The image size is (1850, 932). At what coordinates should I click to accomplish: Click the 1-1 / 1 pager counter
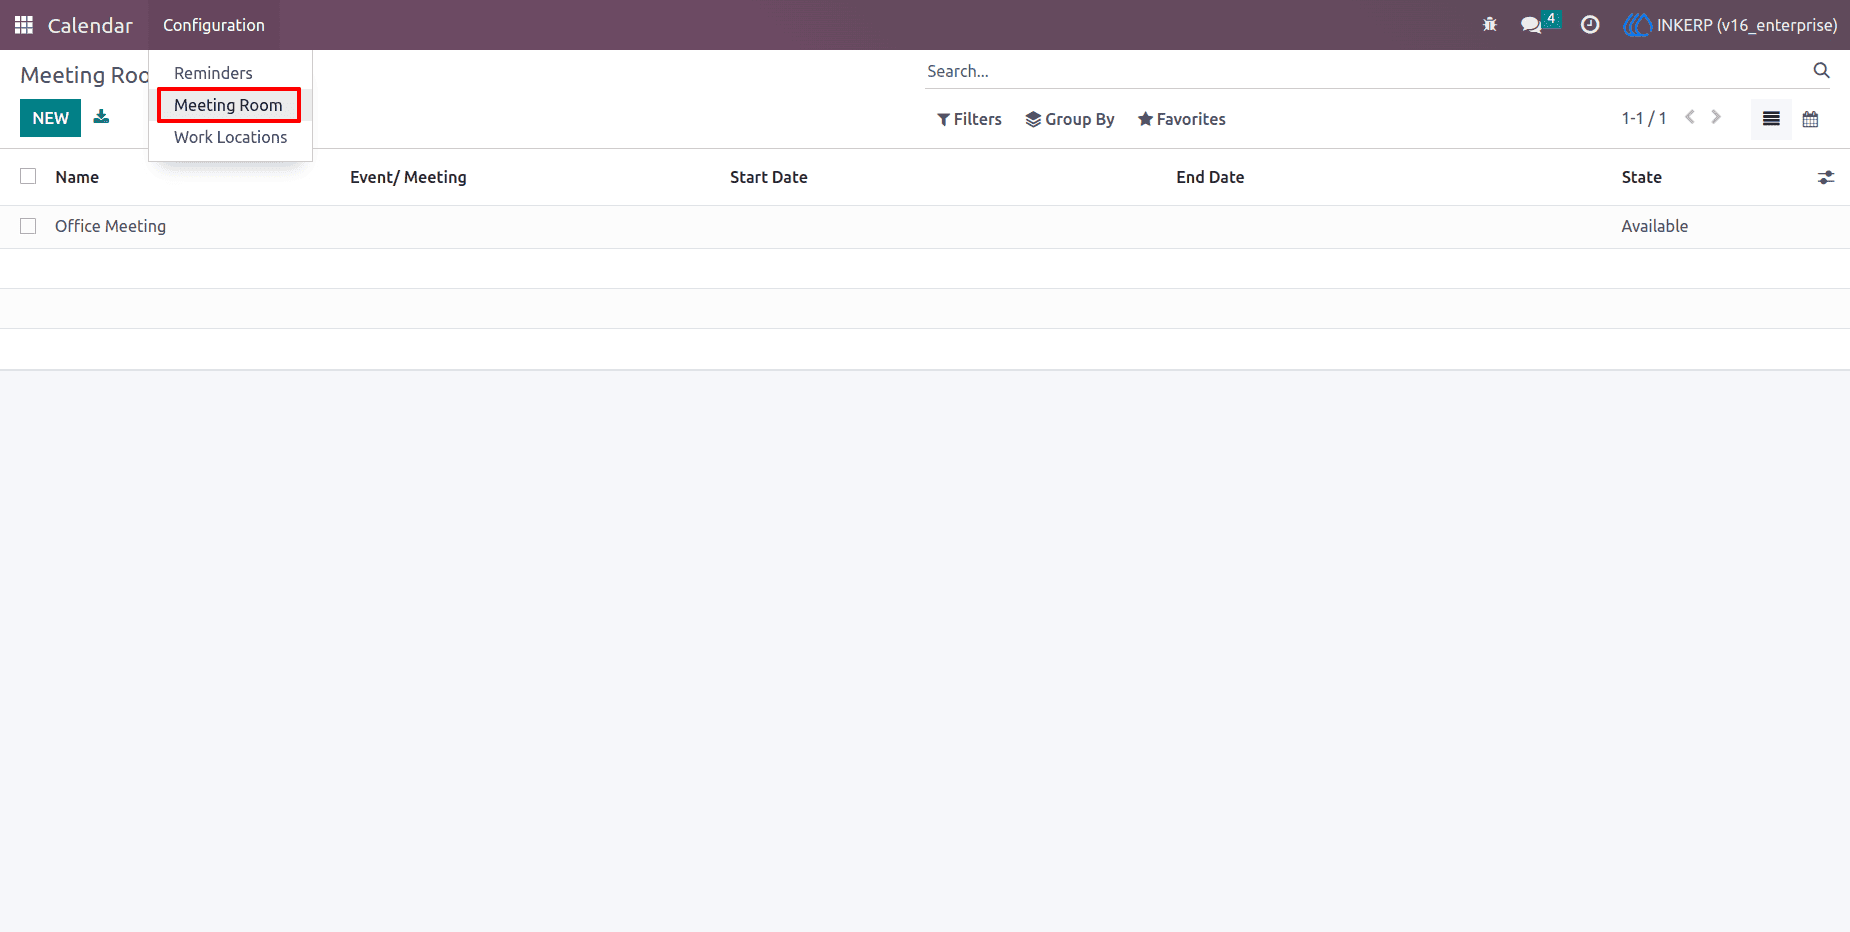point(1643,118)
